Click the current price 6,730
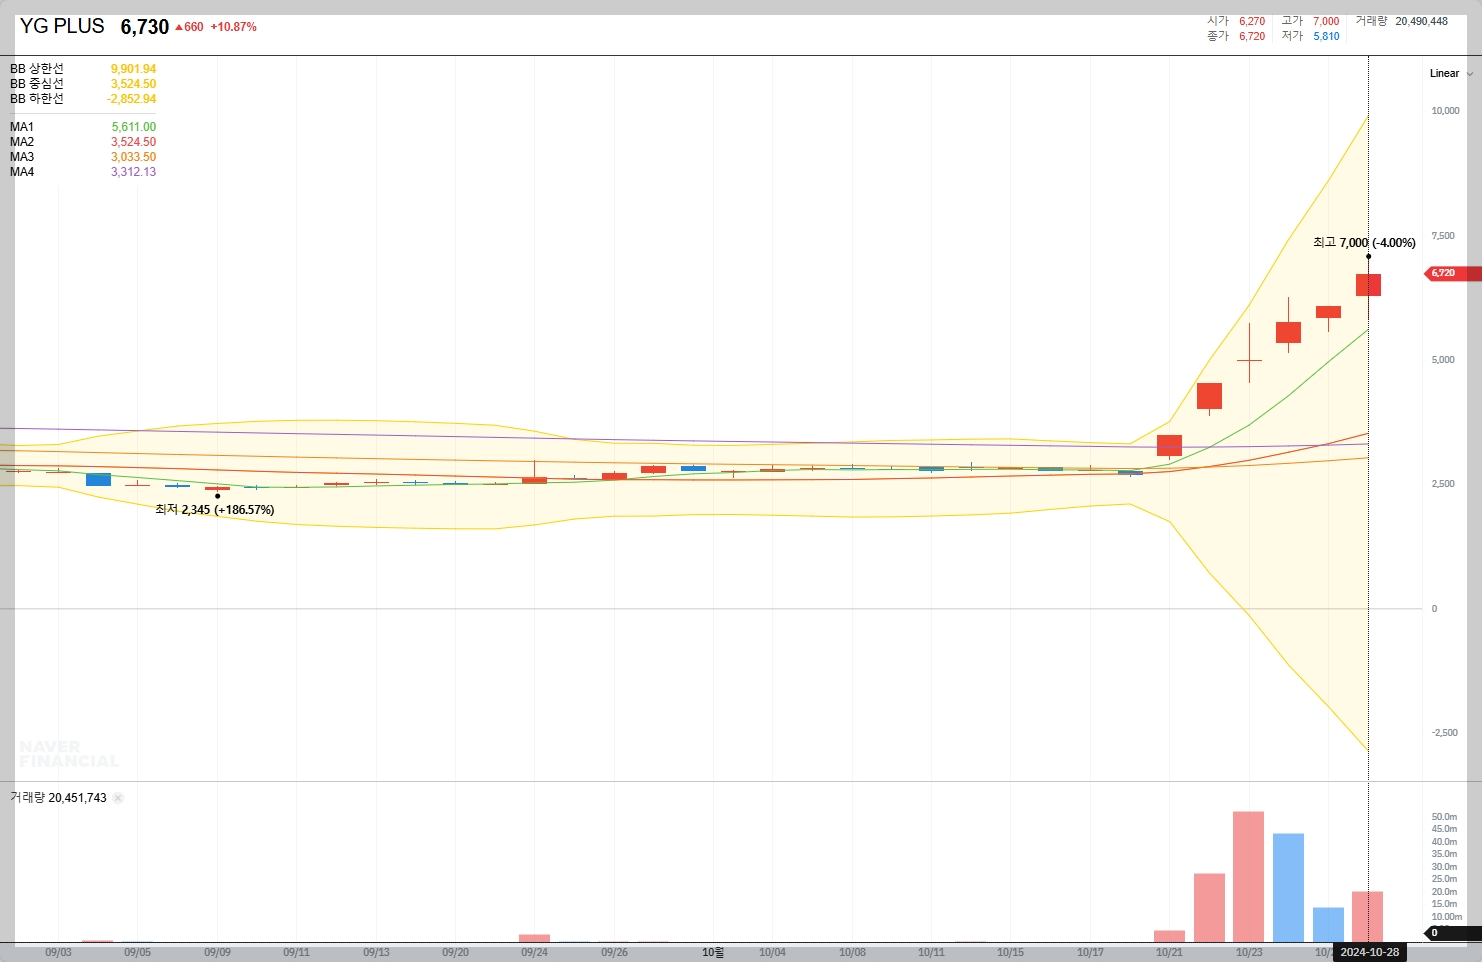The width and height of the screenshot is (1482, 962). [145, 27]
